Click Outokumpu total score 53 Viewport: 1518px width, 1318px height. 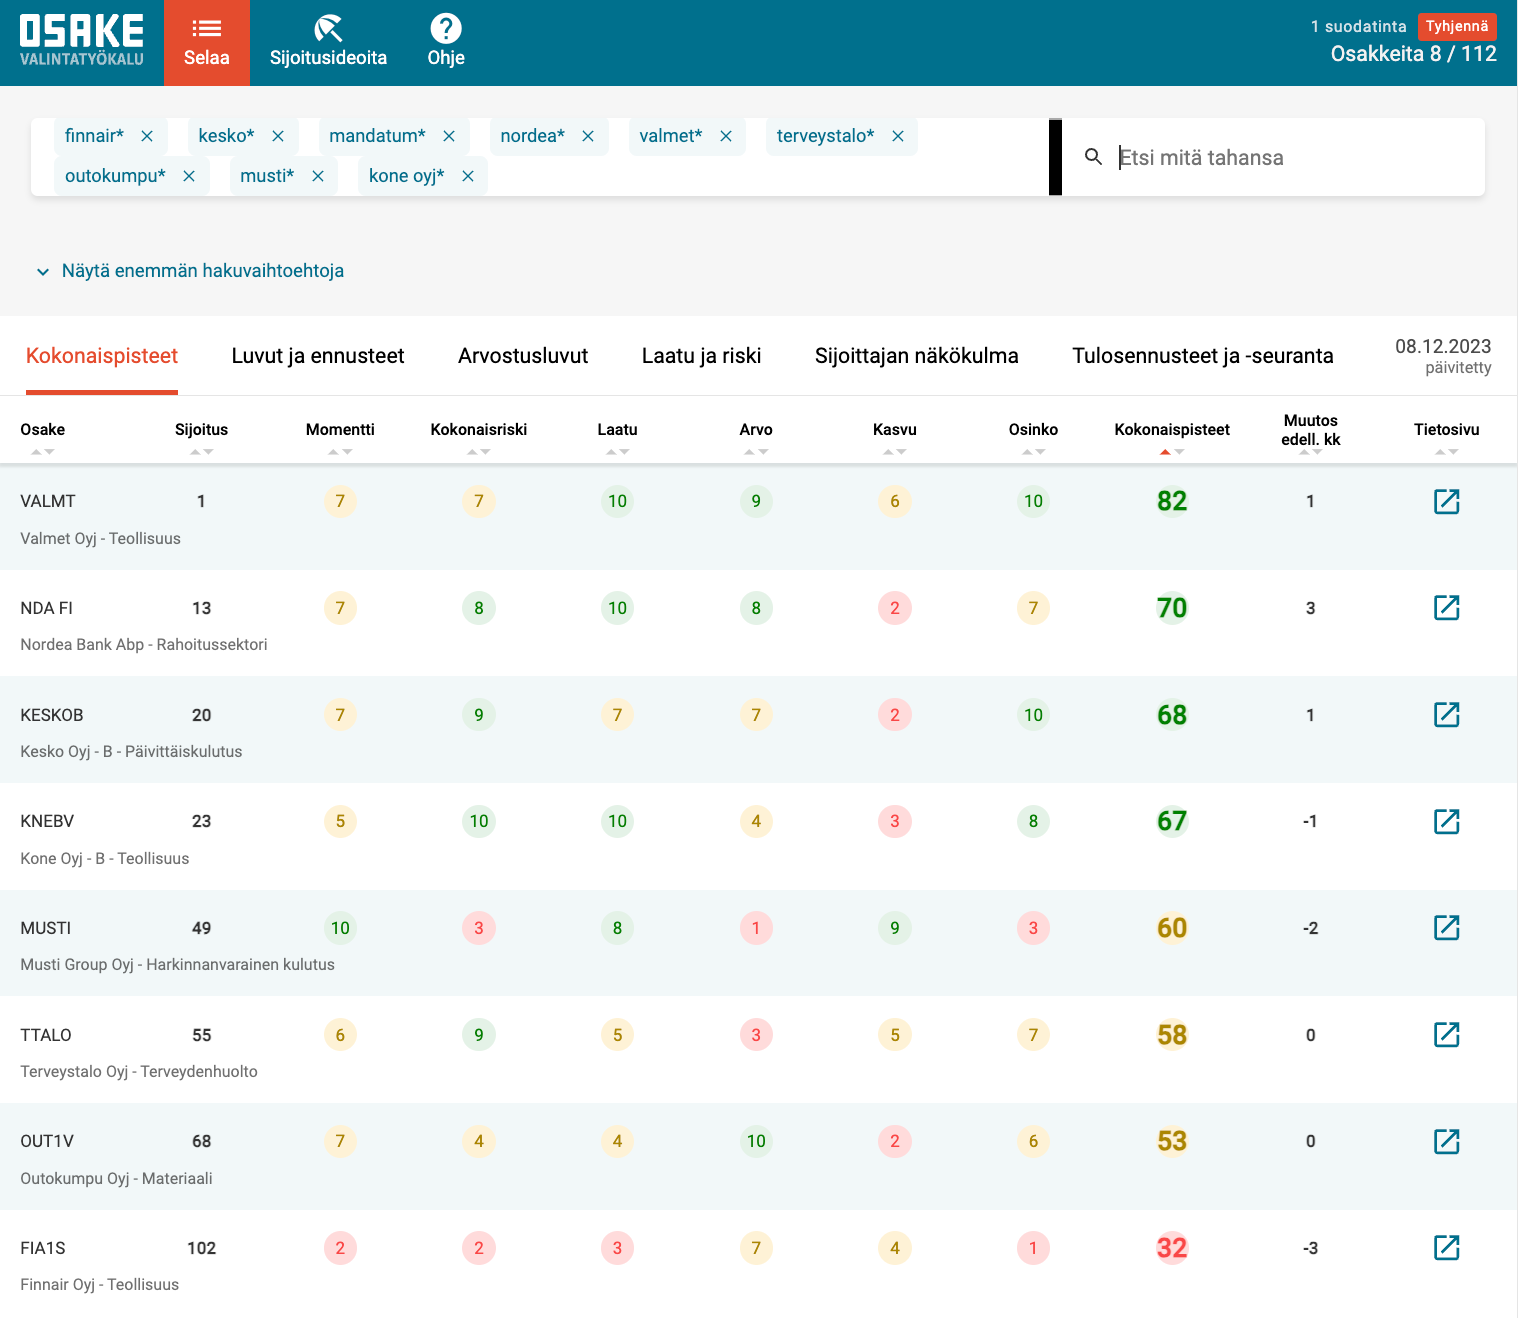(x=1172, y=1141)
